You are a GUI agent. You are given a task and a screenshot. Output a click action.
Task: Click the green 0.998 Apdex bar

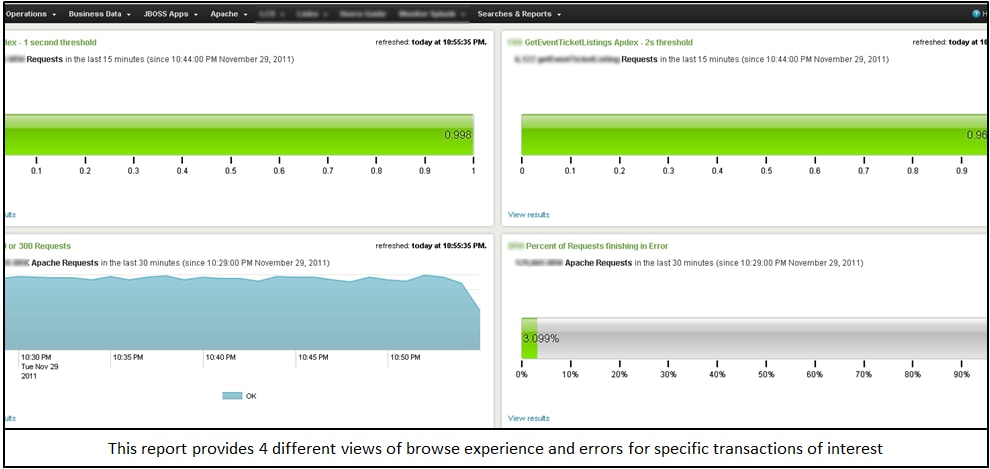coord(238,135)
